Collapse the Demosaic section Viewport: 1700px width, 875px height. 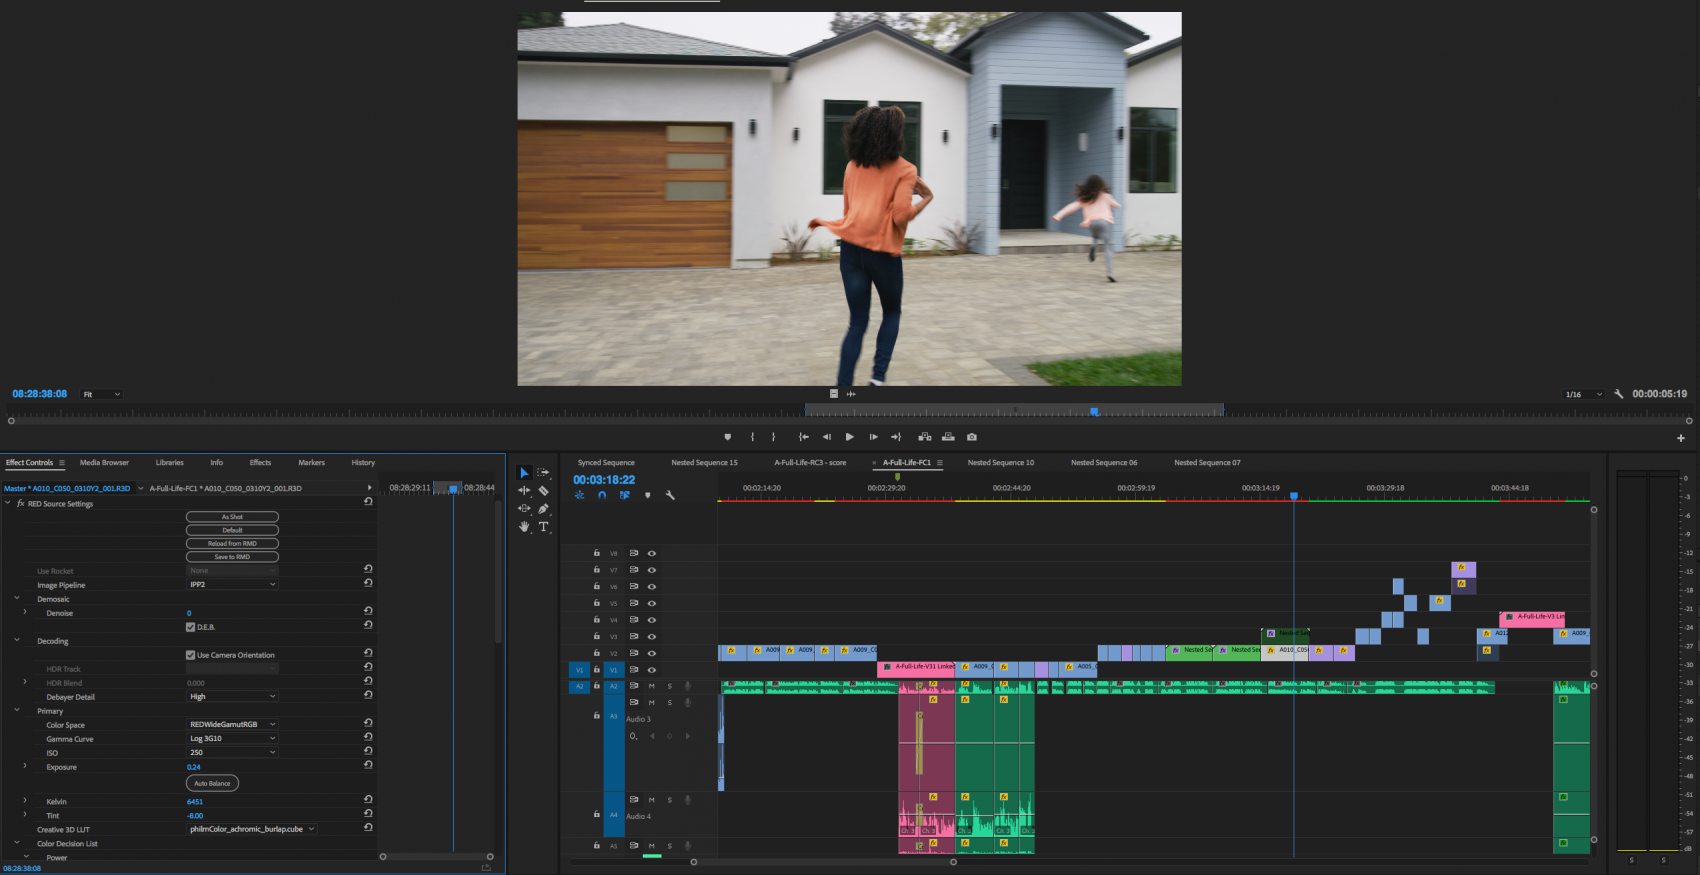17,598
